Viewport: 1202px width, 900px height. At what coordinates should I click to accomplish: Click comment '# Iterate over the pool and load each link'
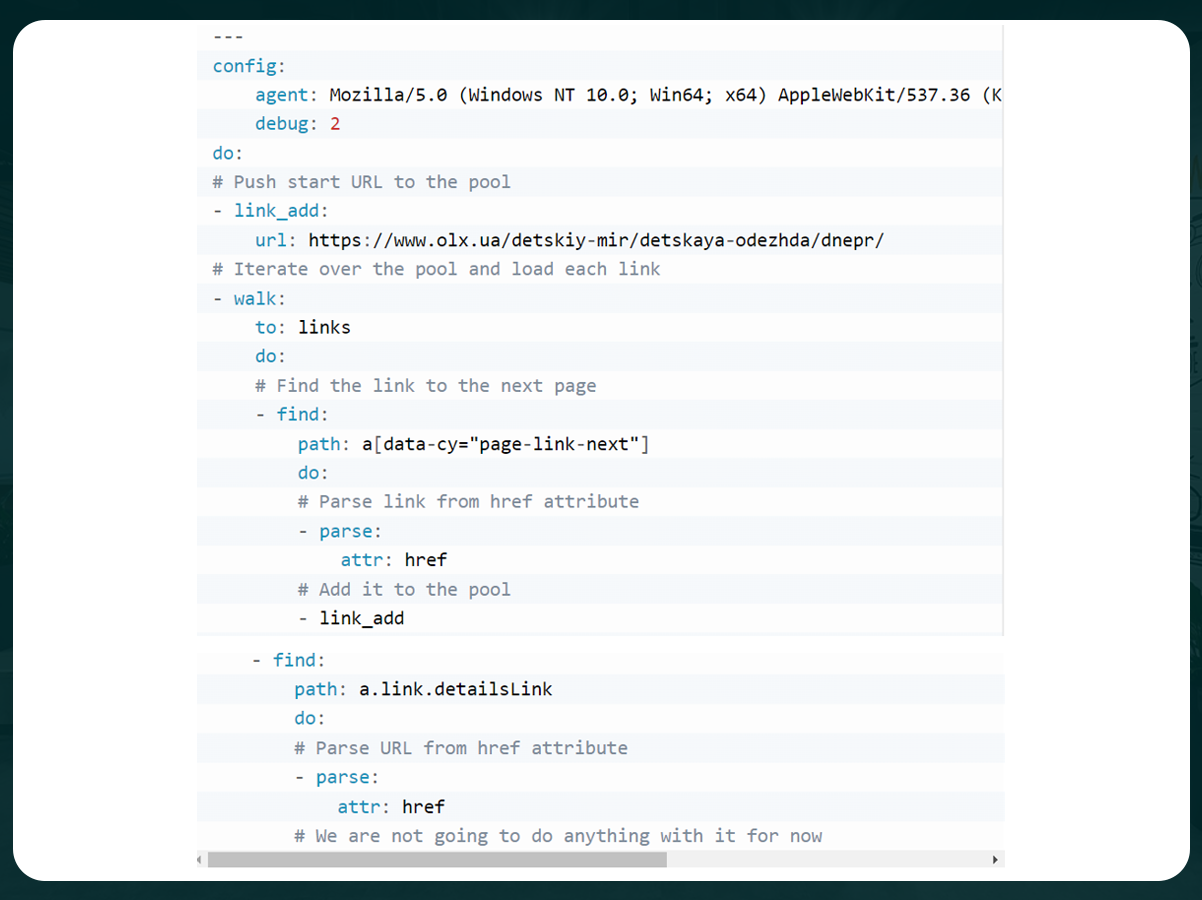436,269
